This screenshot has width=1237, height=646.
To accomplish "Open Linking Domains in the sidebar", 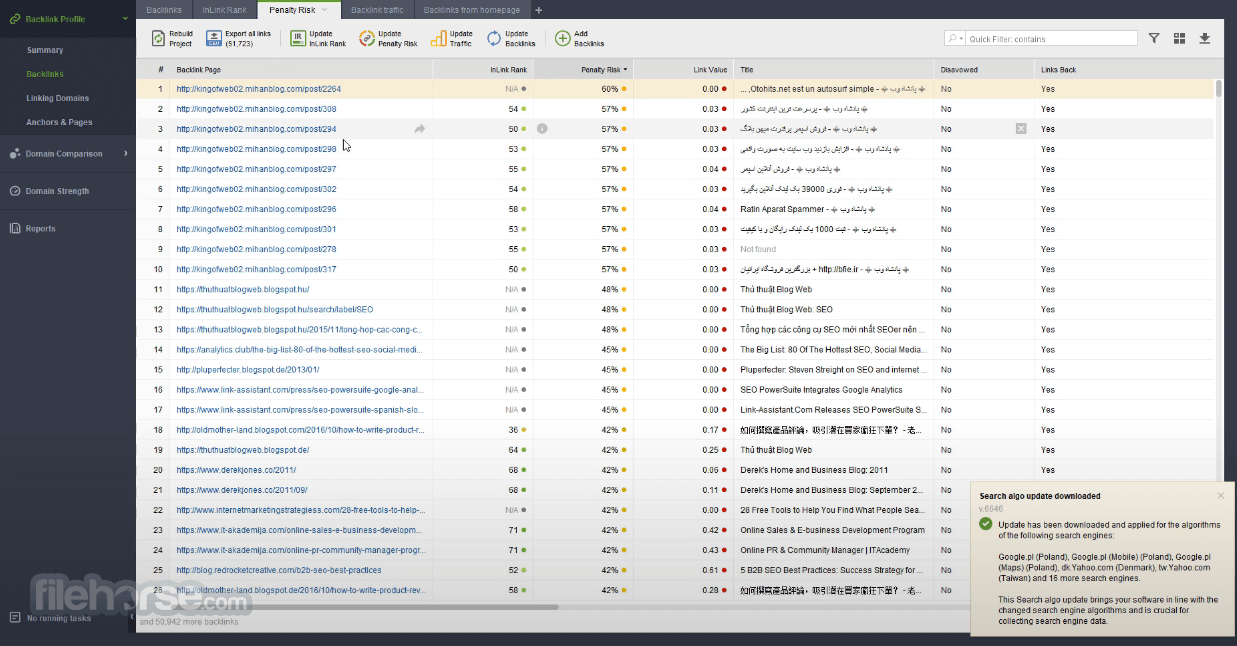I will [x=58, y=98].
